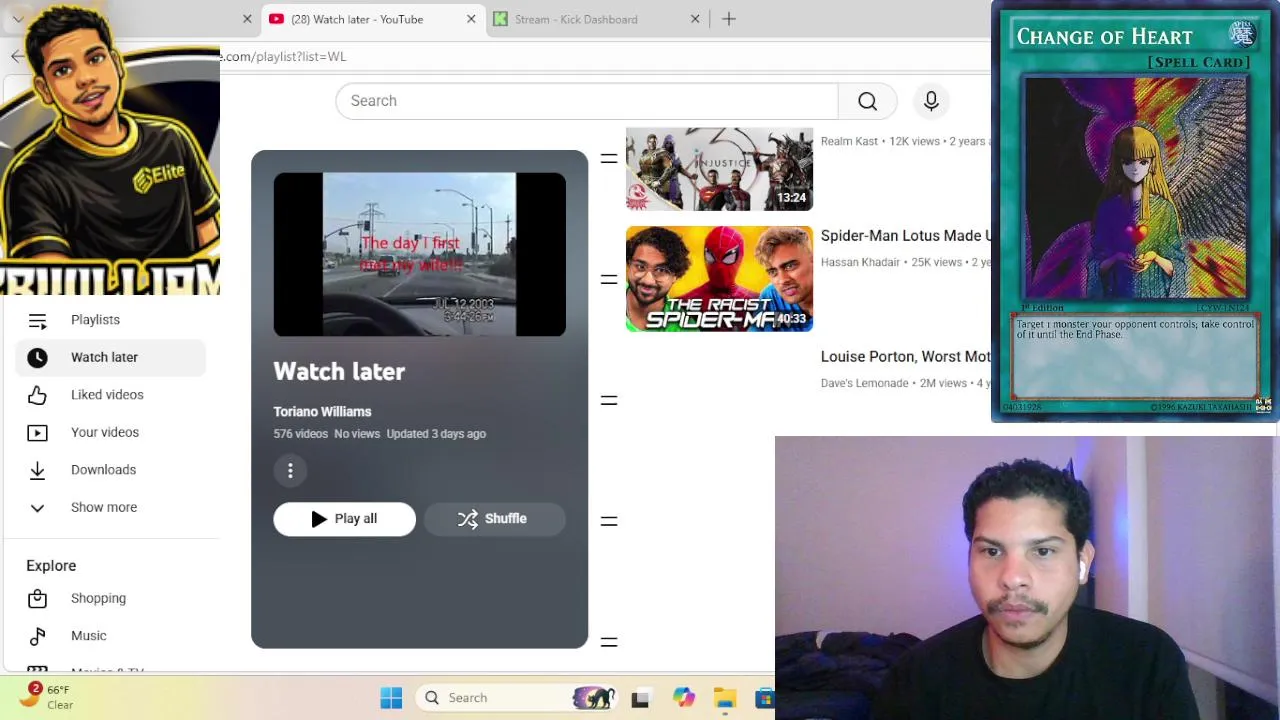Click the Explore section heading
1280x720 pixels.
(51, 566)
